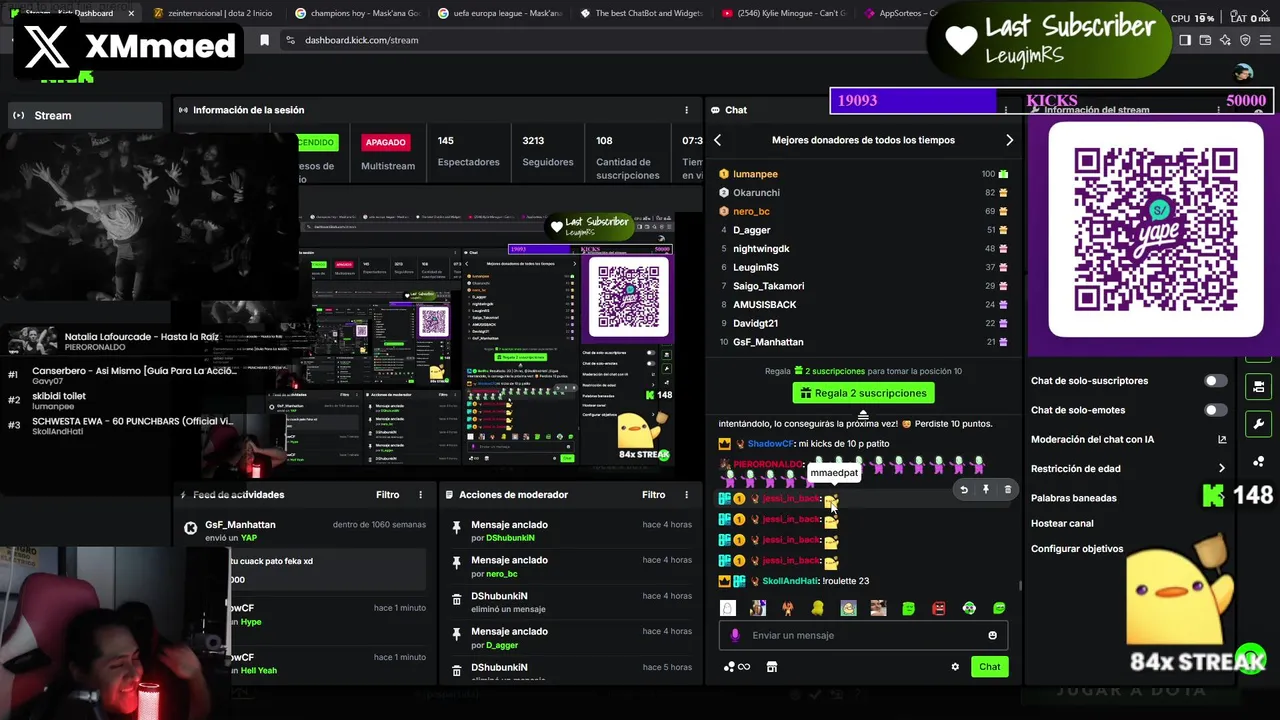Open Filtro in Feed de actividades
The width and height of the screenshot is (1280, 720).
(x=388, y=495)
